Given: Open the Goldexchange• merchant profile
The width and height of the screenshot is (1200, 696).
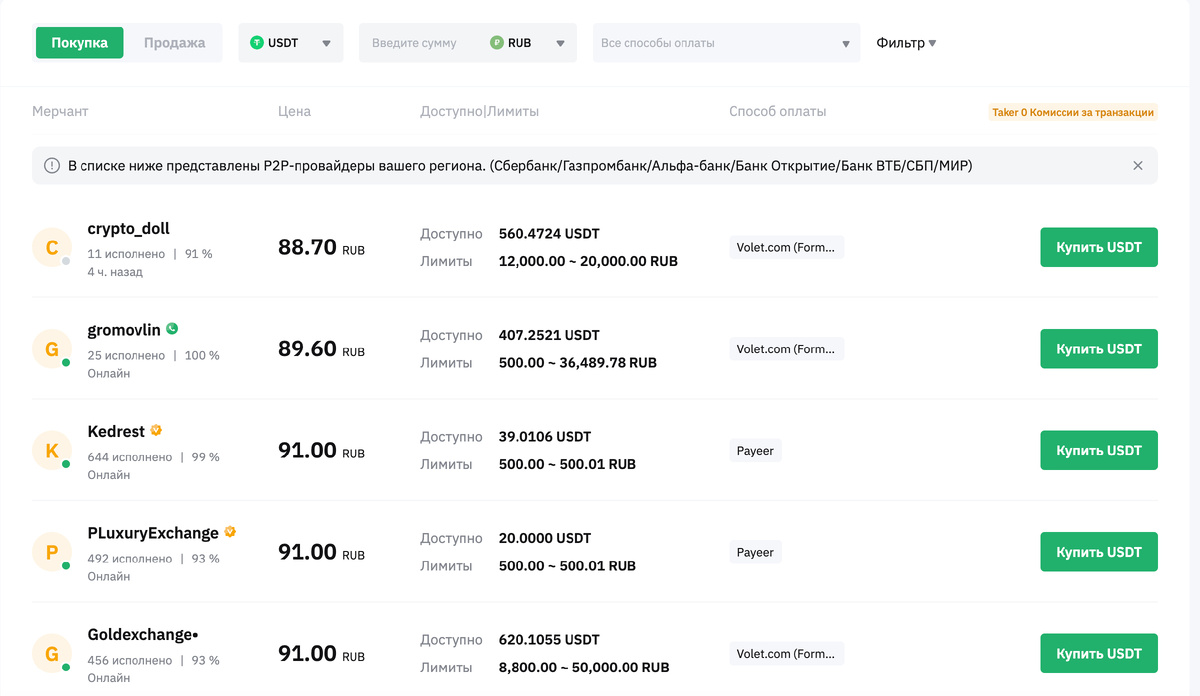Looking at the screenshot, I should tap(143, 634).
